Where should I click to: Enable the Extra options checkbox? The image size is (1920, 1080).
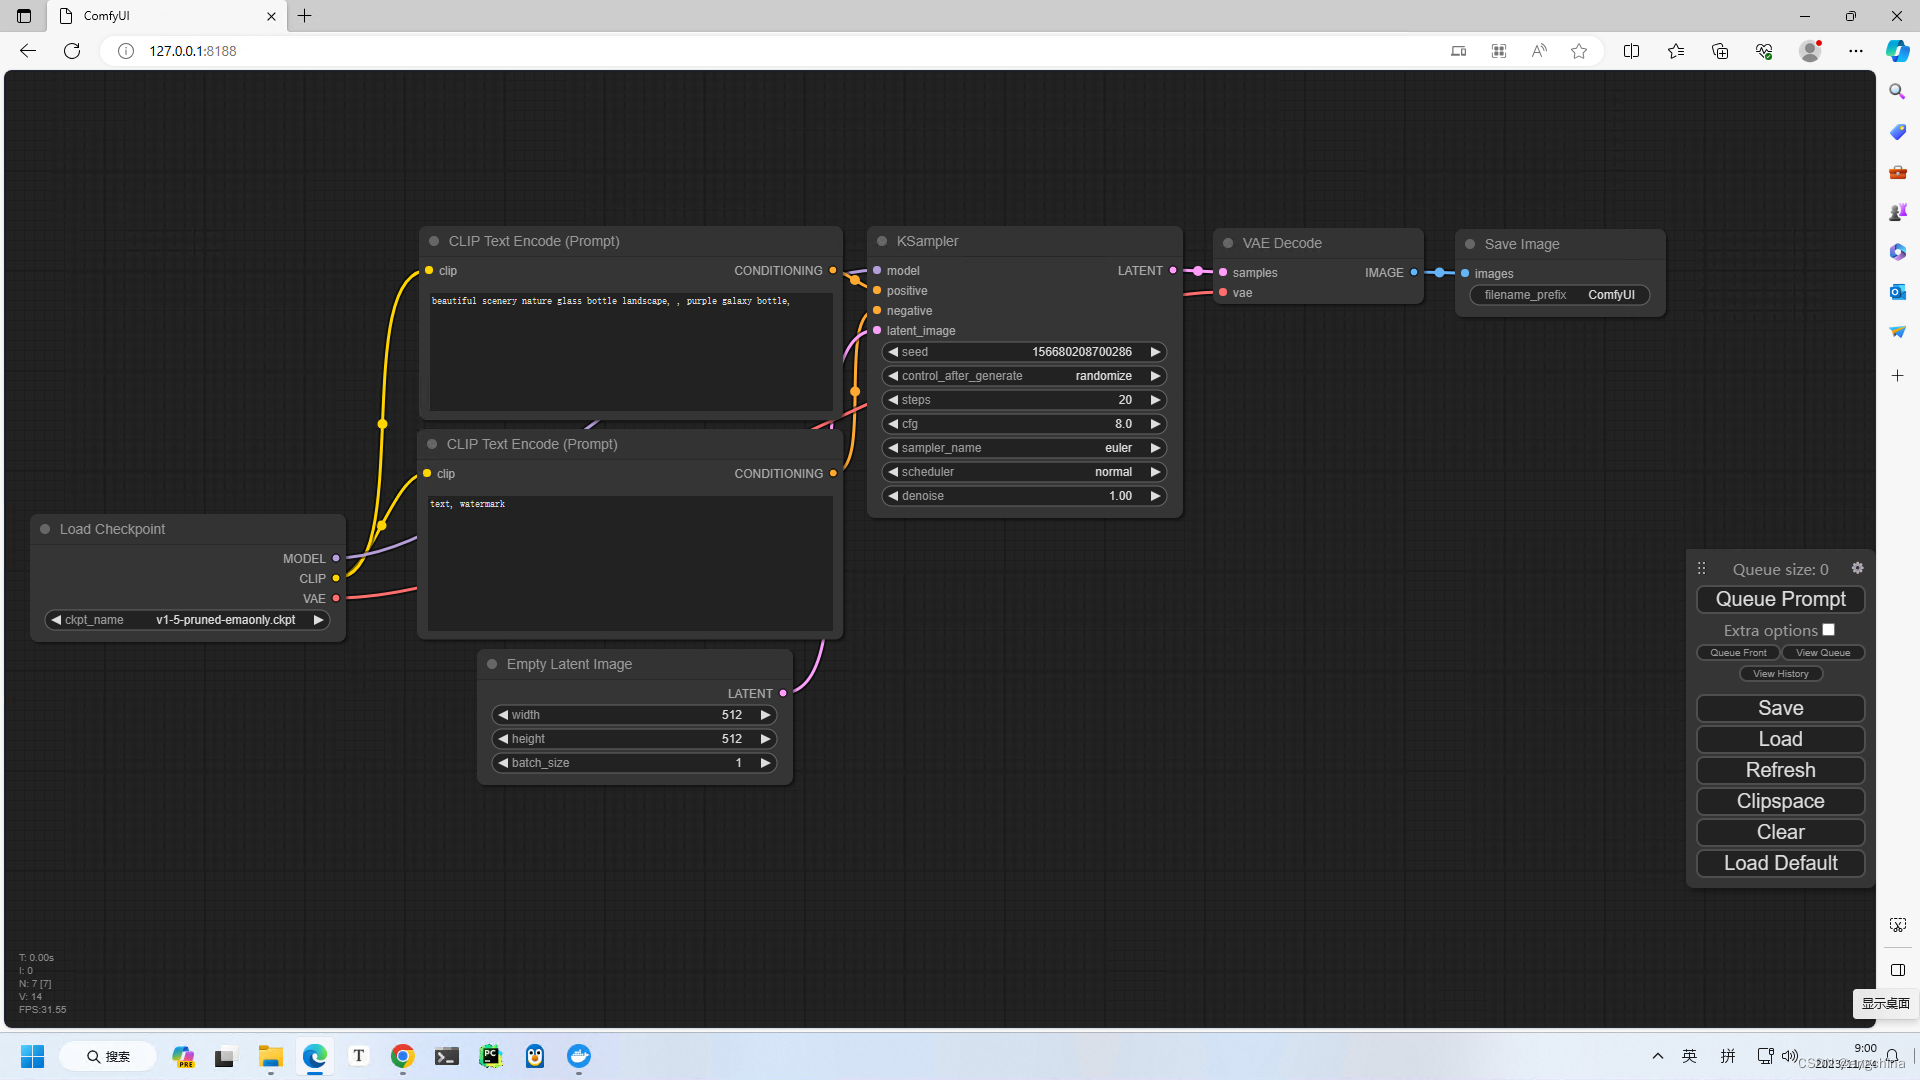(x=1828, y=630)
